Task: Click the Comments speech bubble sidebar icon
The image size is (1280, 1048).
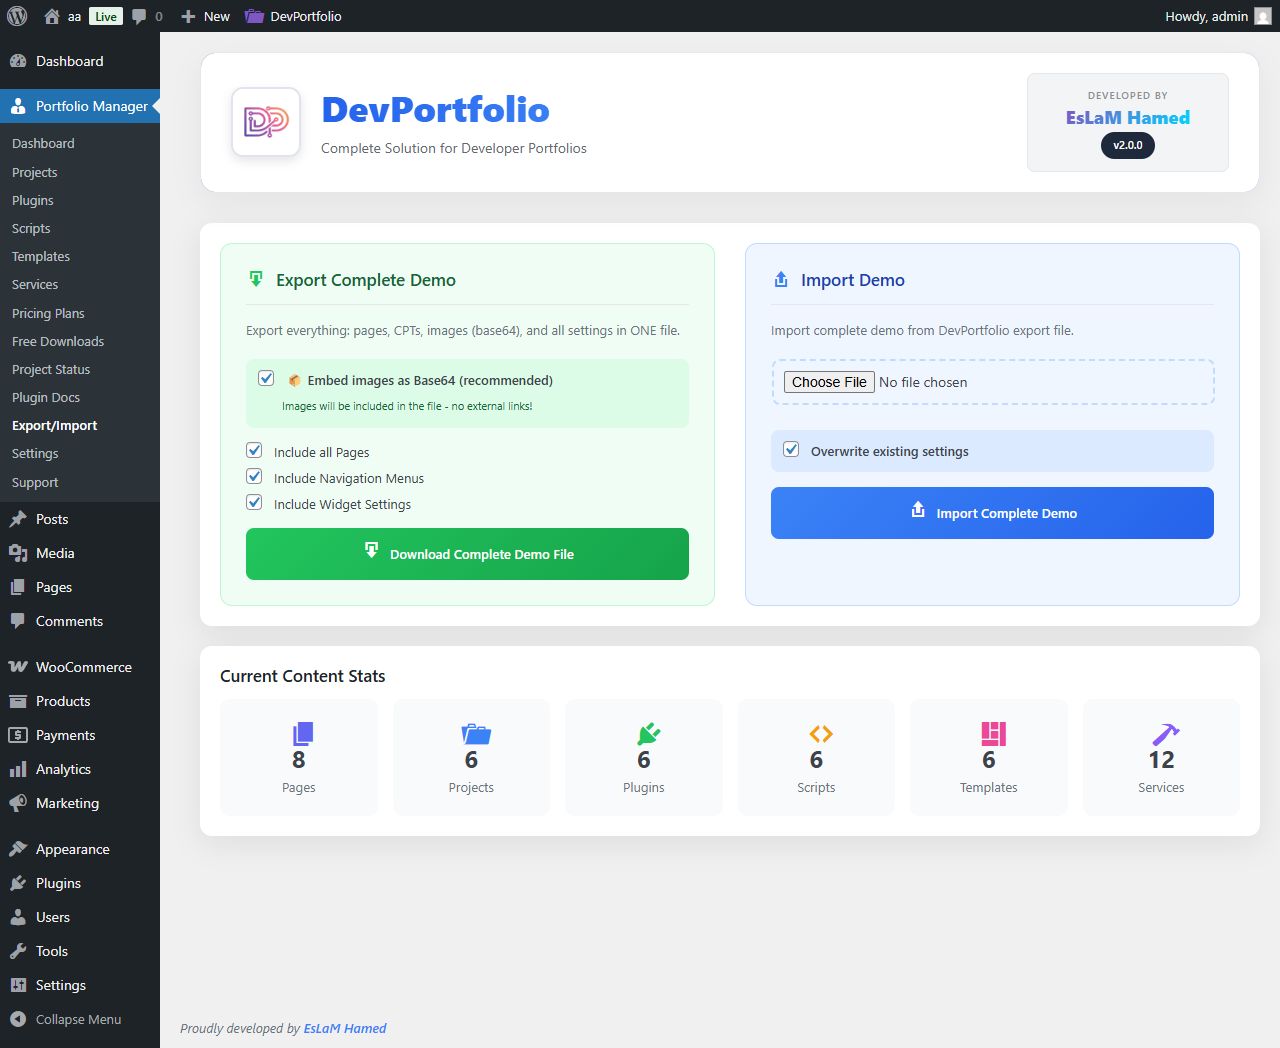Action: click(18, 621)
